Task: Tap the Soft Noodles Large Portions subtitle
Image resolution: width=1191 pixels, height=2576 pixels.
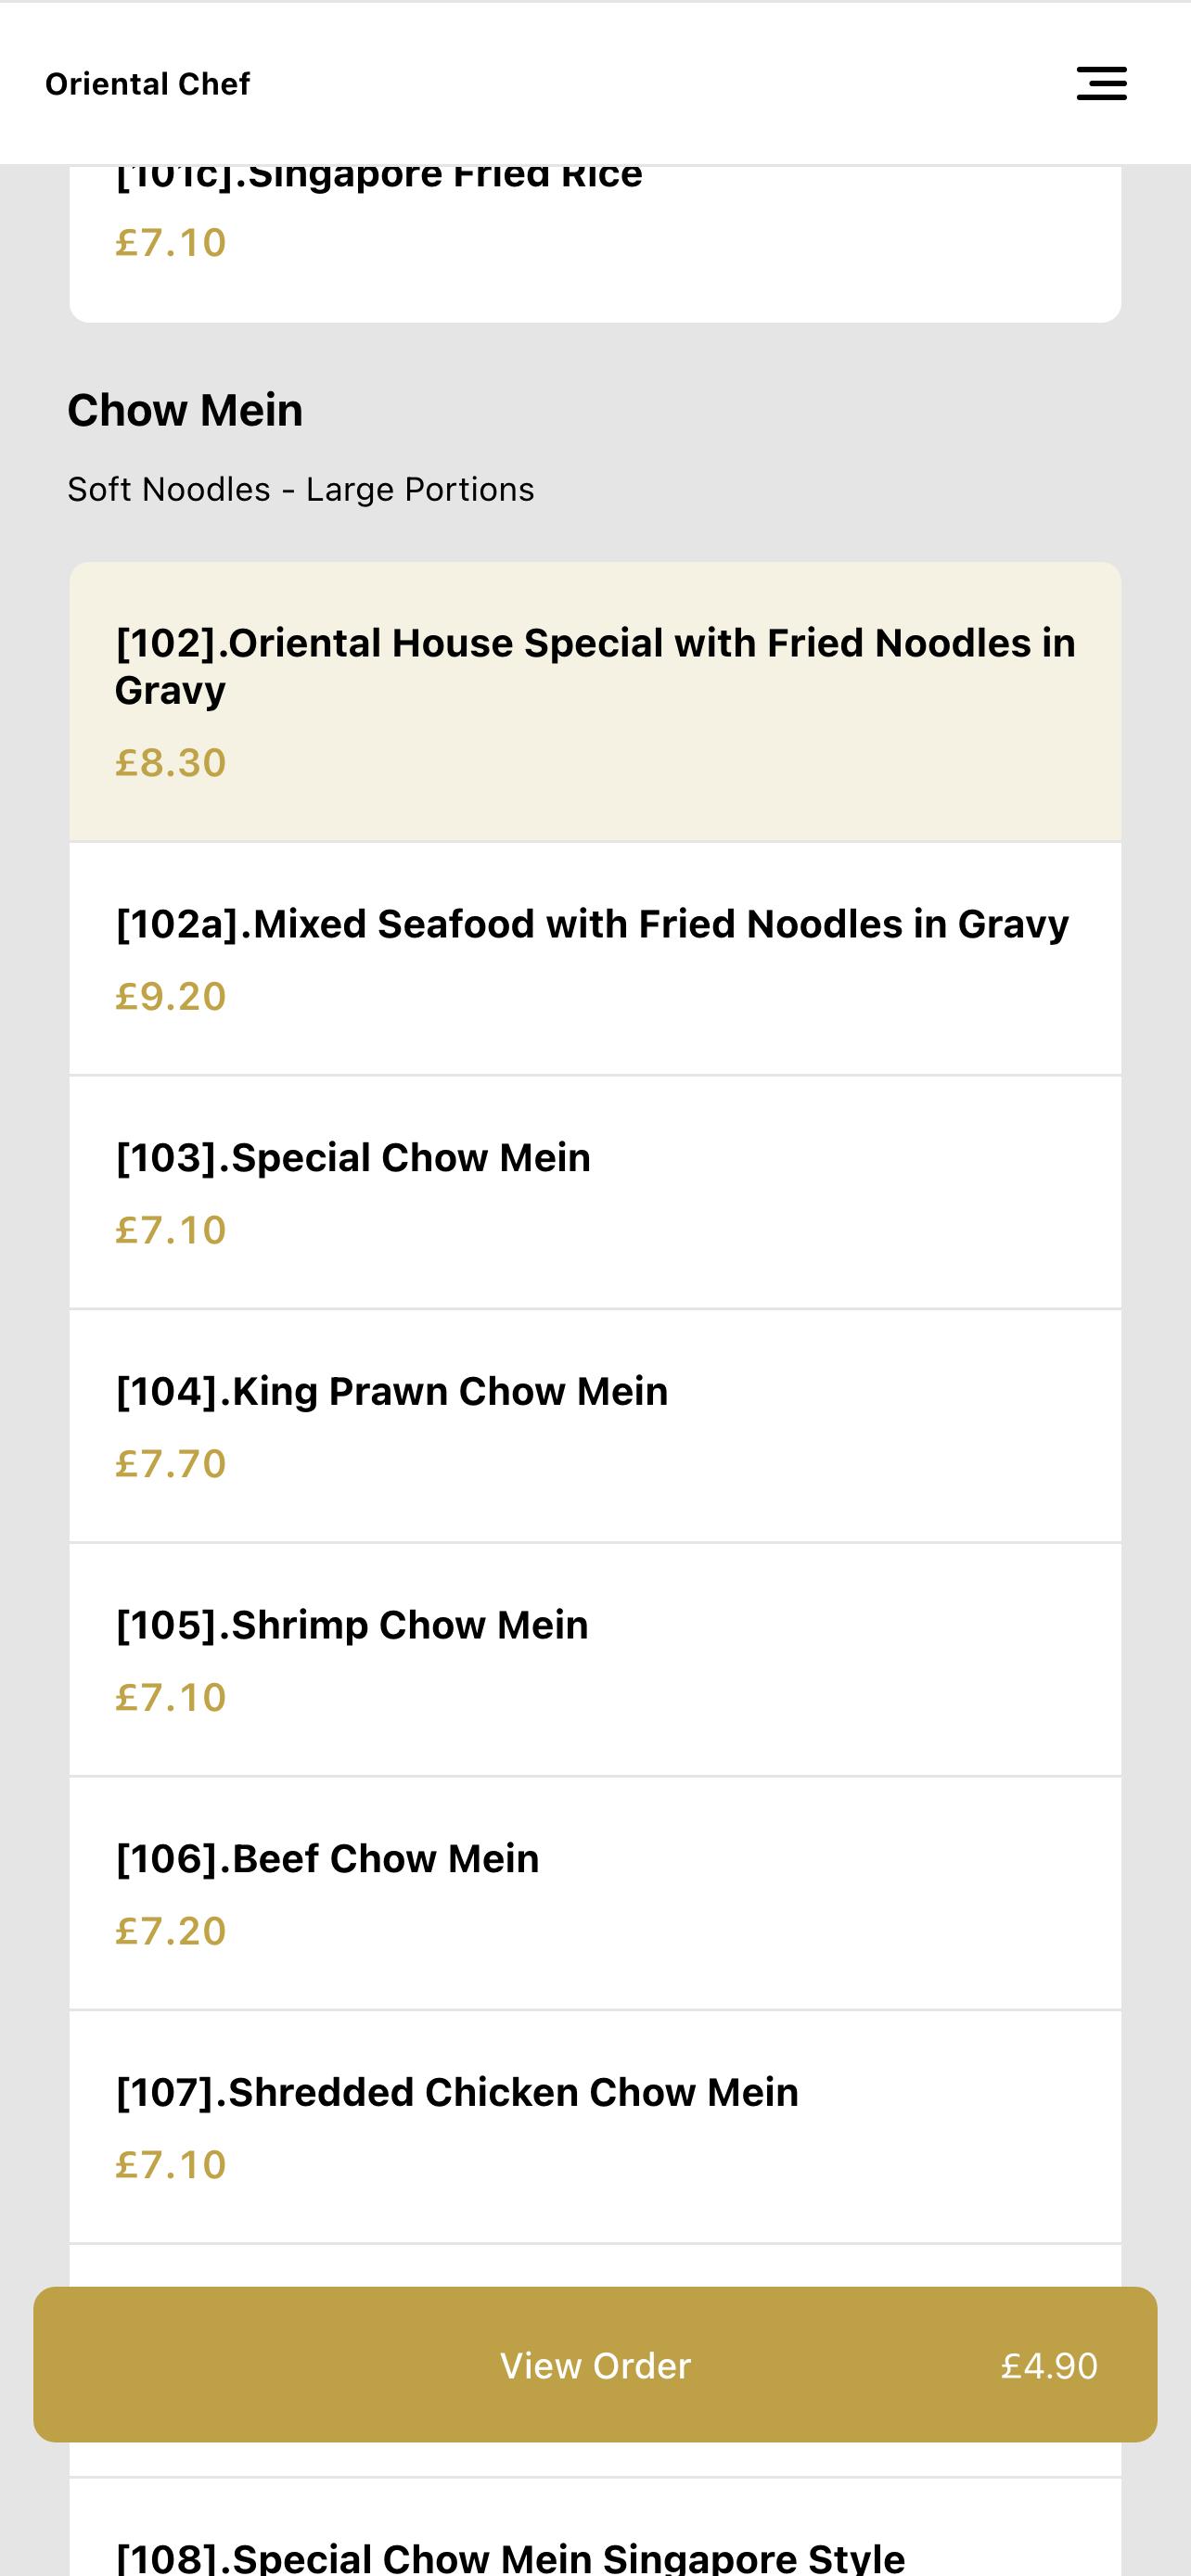Action: (x=301, y=489)
